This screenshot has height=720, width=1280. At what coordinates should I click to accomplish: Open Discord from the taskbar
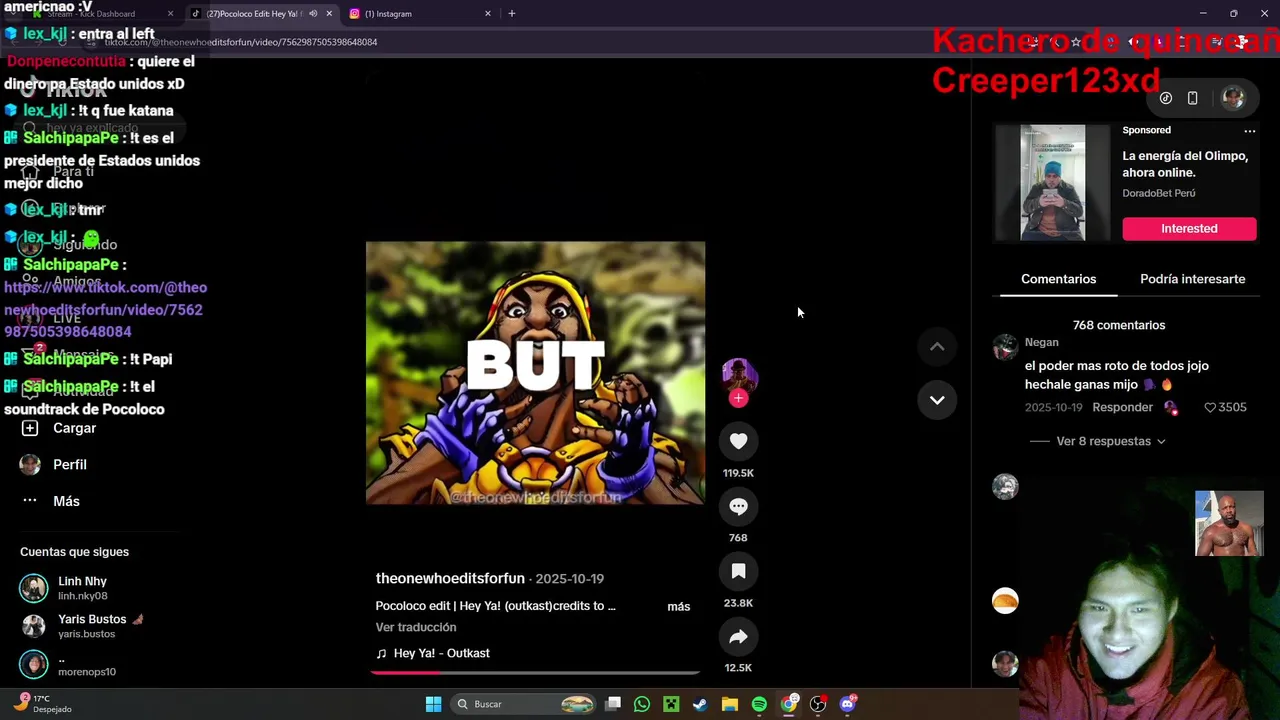(x=848, y=704)
